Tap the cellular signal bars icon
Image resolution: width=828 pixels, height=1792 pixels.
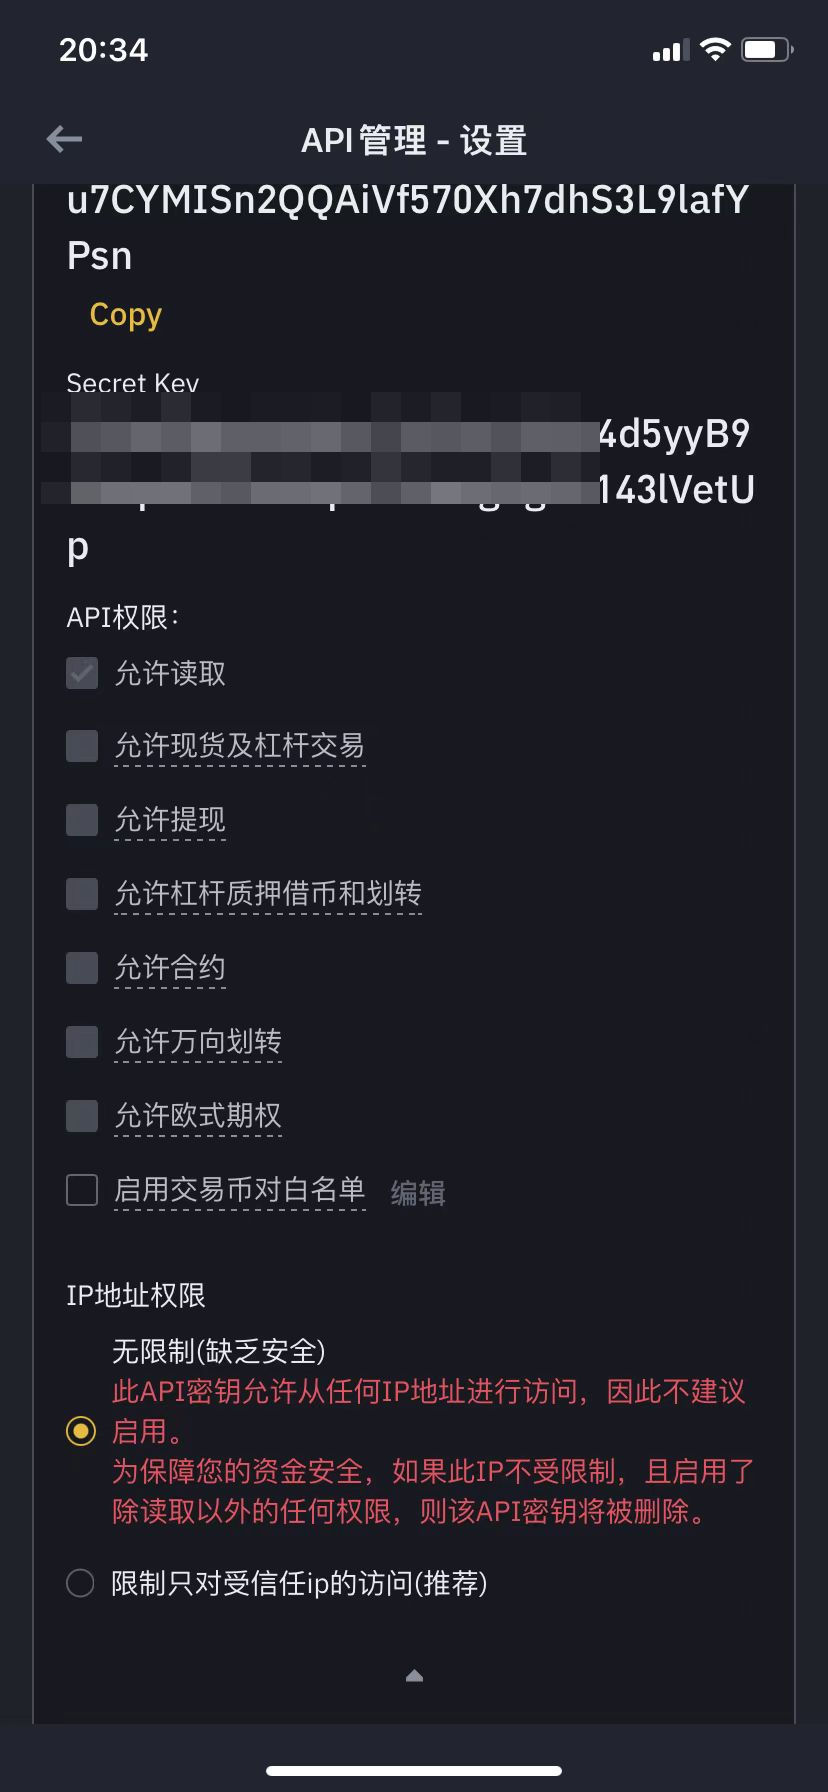pos(671,50)
